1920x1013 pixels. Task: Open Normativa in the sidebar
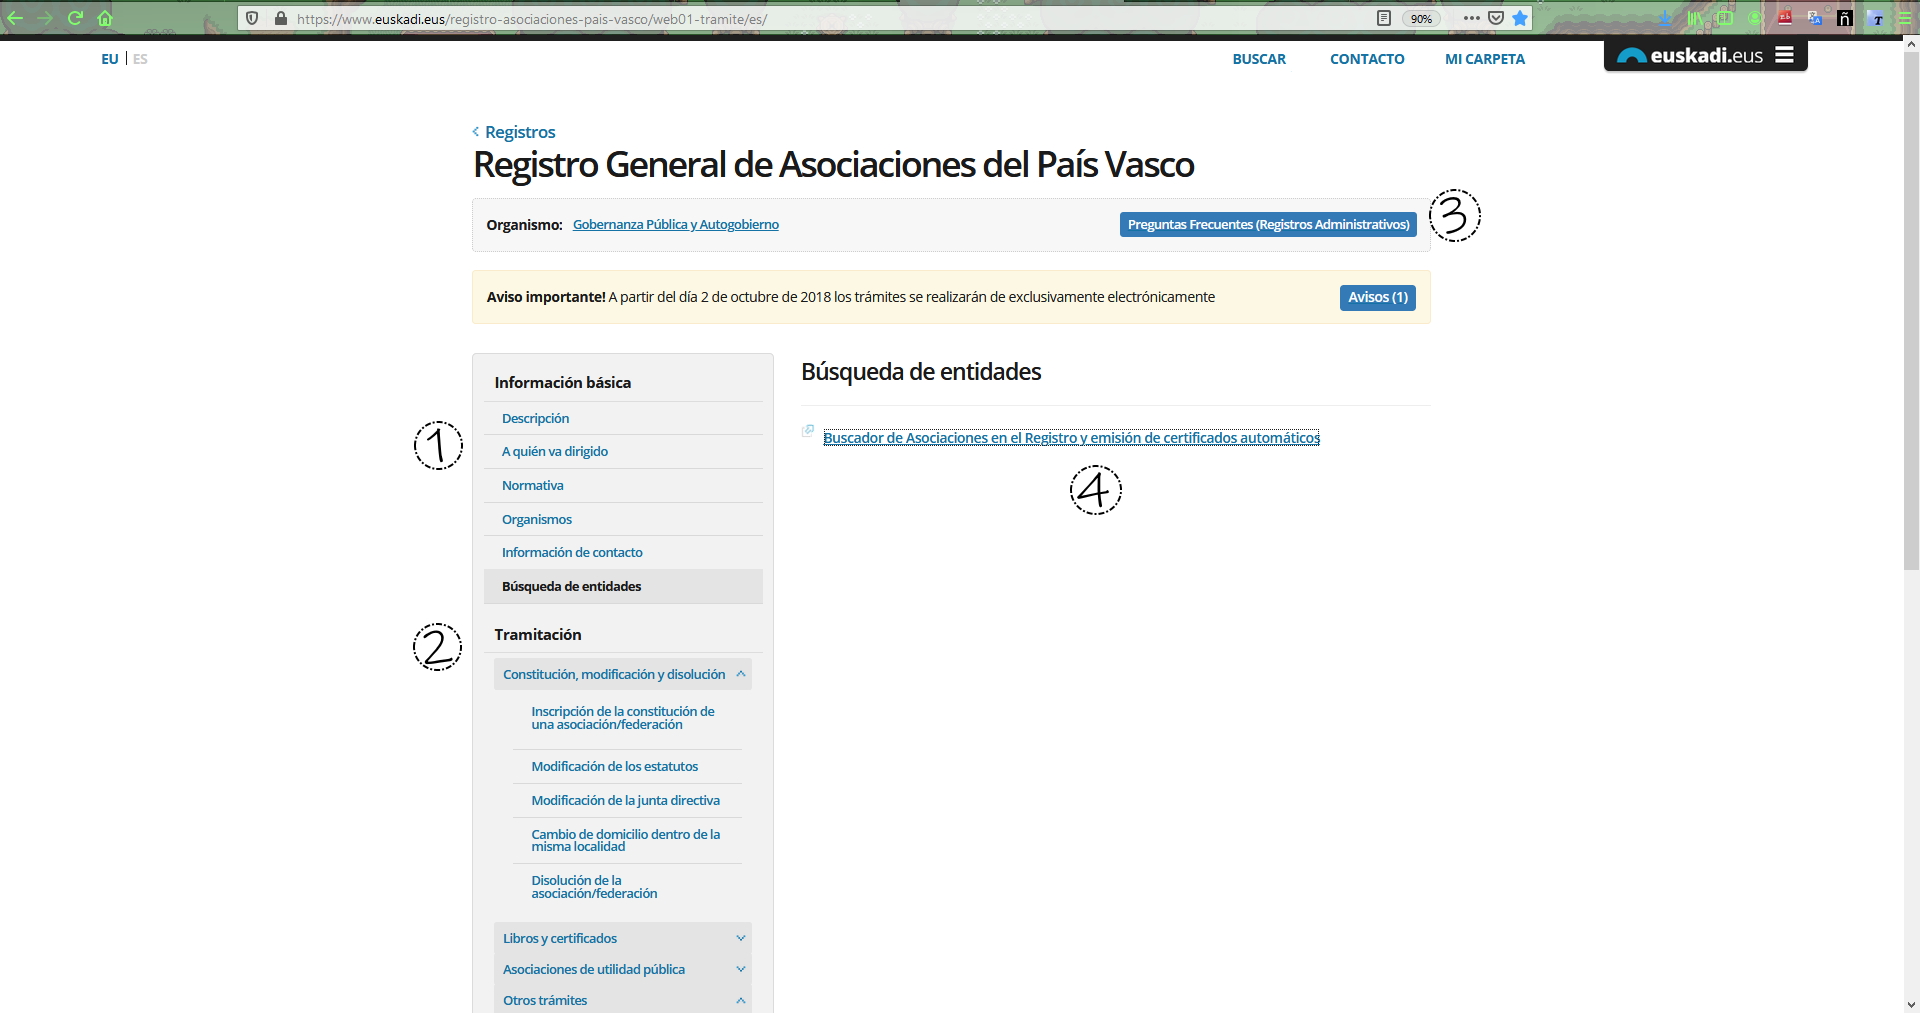pyautogui.click(x=532, y=485)
